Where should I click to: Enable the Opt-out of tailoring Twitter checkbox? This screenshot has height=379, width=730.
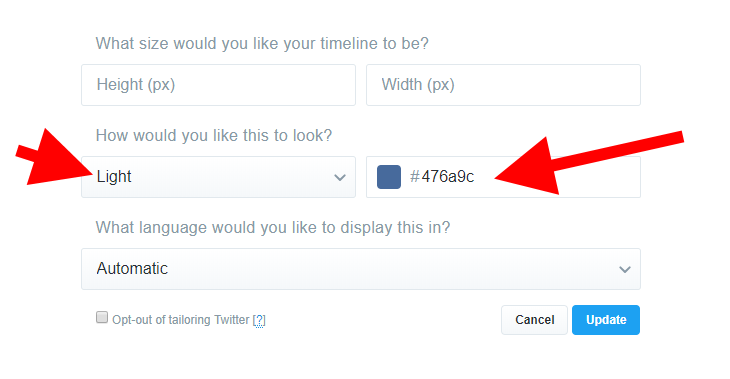[102, 318]
